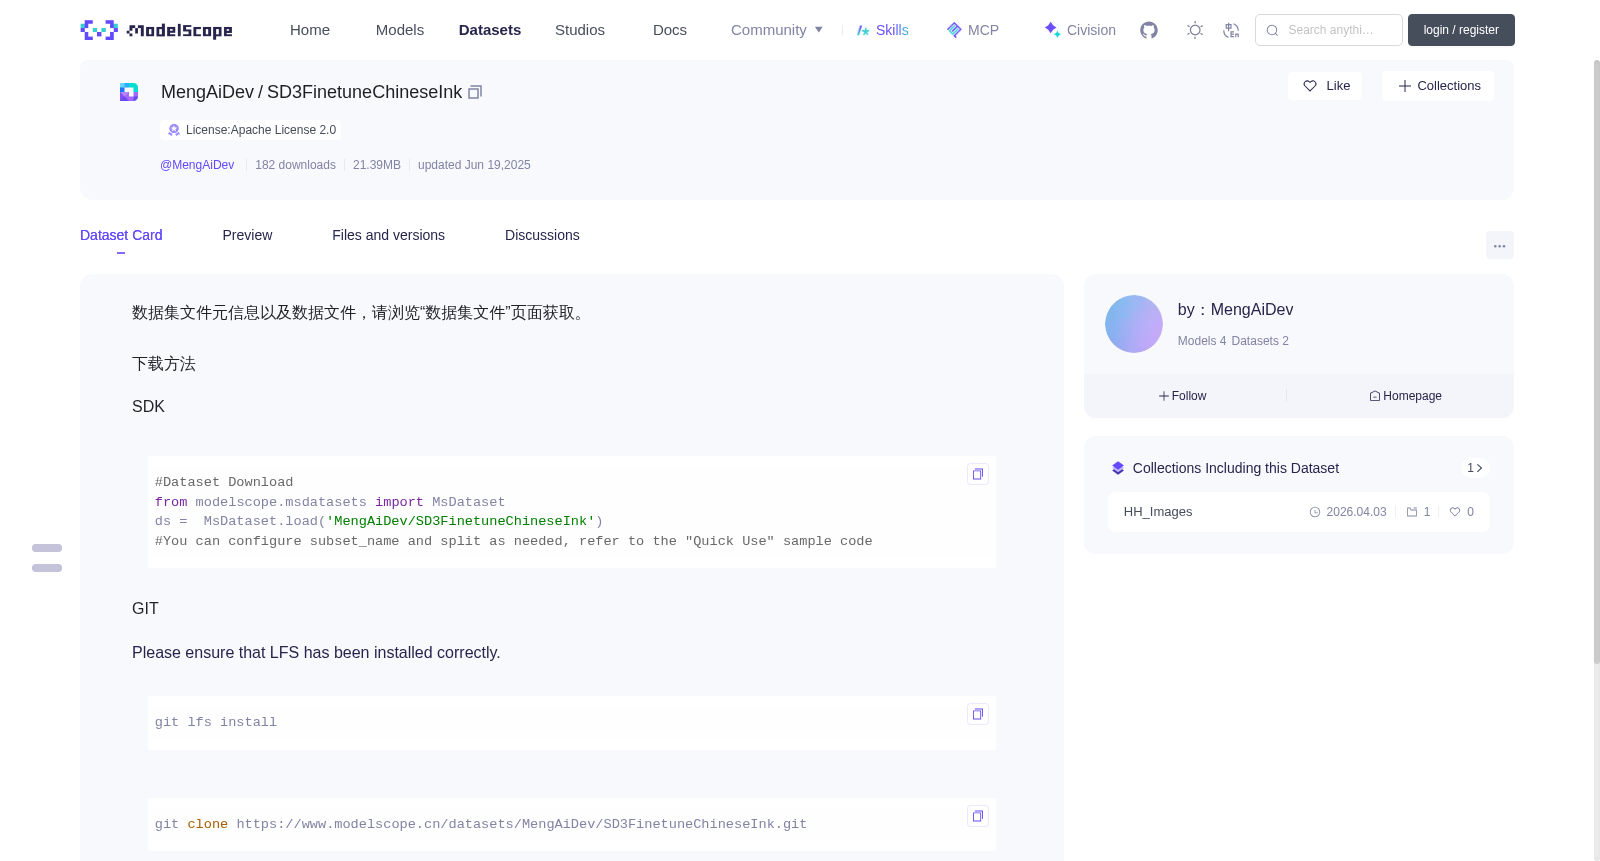This screenshot has height=861, width=1600.
Task: Expand collections count arrow 1 >
Action: pyautogui.click(x=1475, y=468)
